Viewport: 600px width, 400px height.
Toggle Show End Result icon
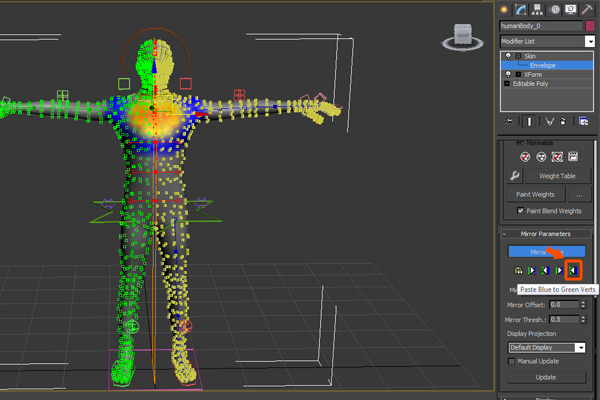click(529, 122)
